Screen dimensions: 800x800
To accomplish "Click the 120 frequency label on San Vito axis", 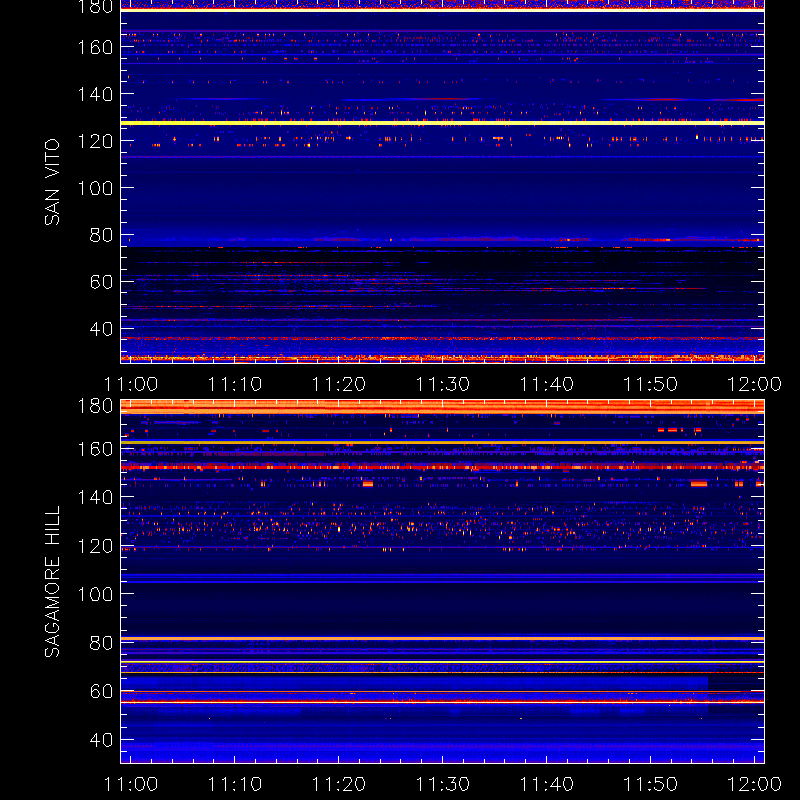I will [95, 141].
